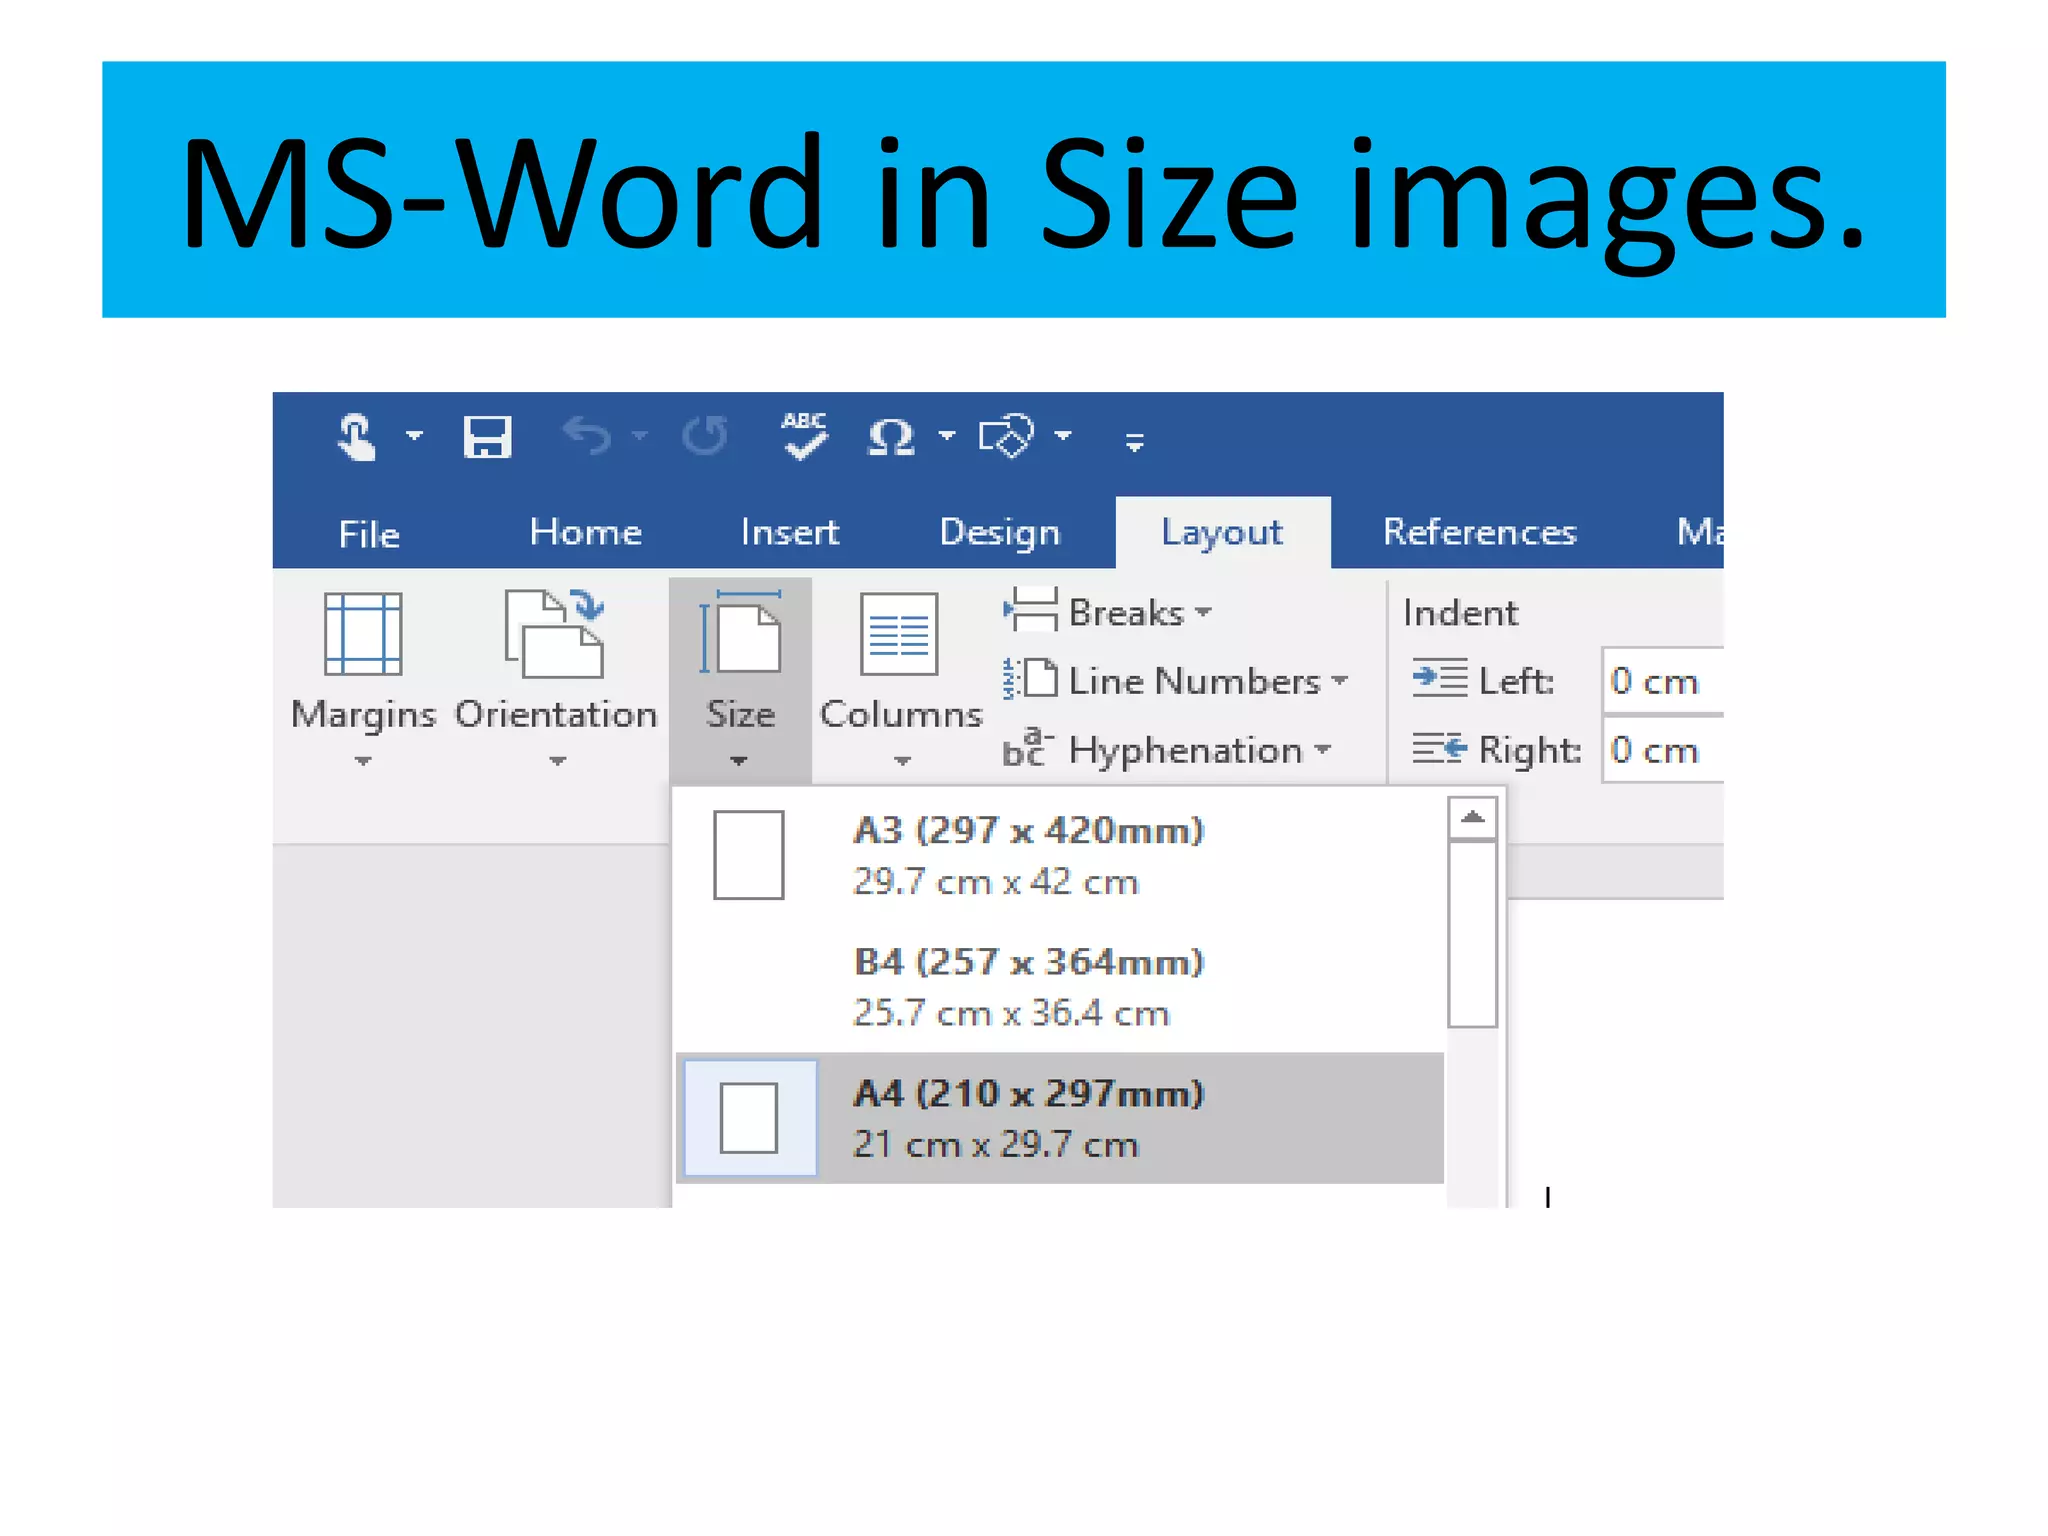The width and height of the screenshot is (2048, 1536).
Task: Switch to the References tab
Action: coord(1479,532)
